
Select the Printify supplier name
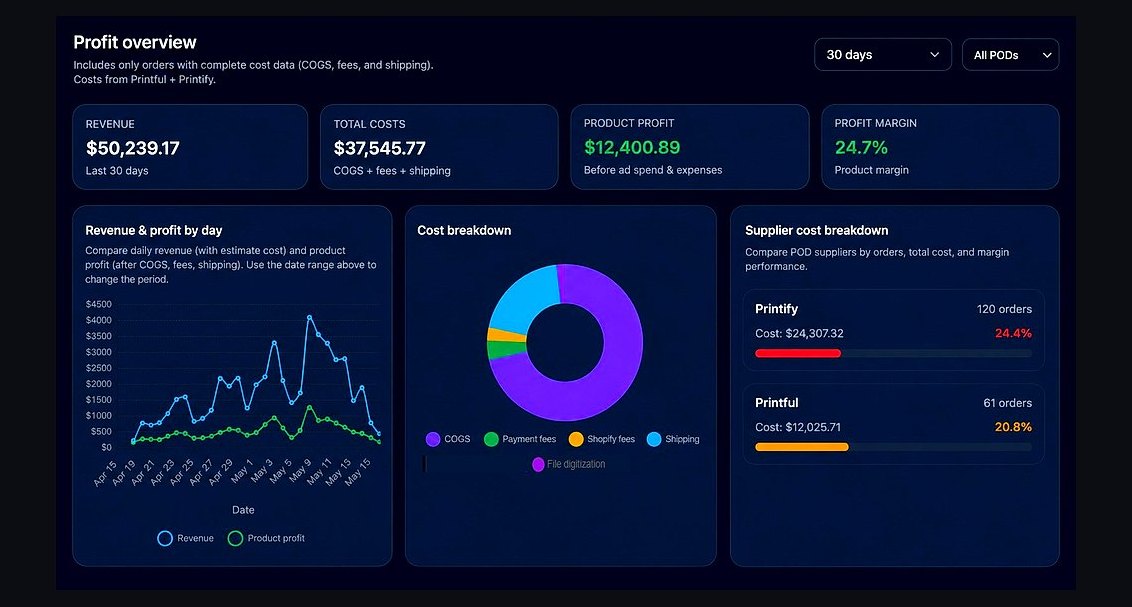776,309
